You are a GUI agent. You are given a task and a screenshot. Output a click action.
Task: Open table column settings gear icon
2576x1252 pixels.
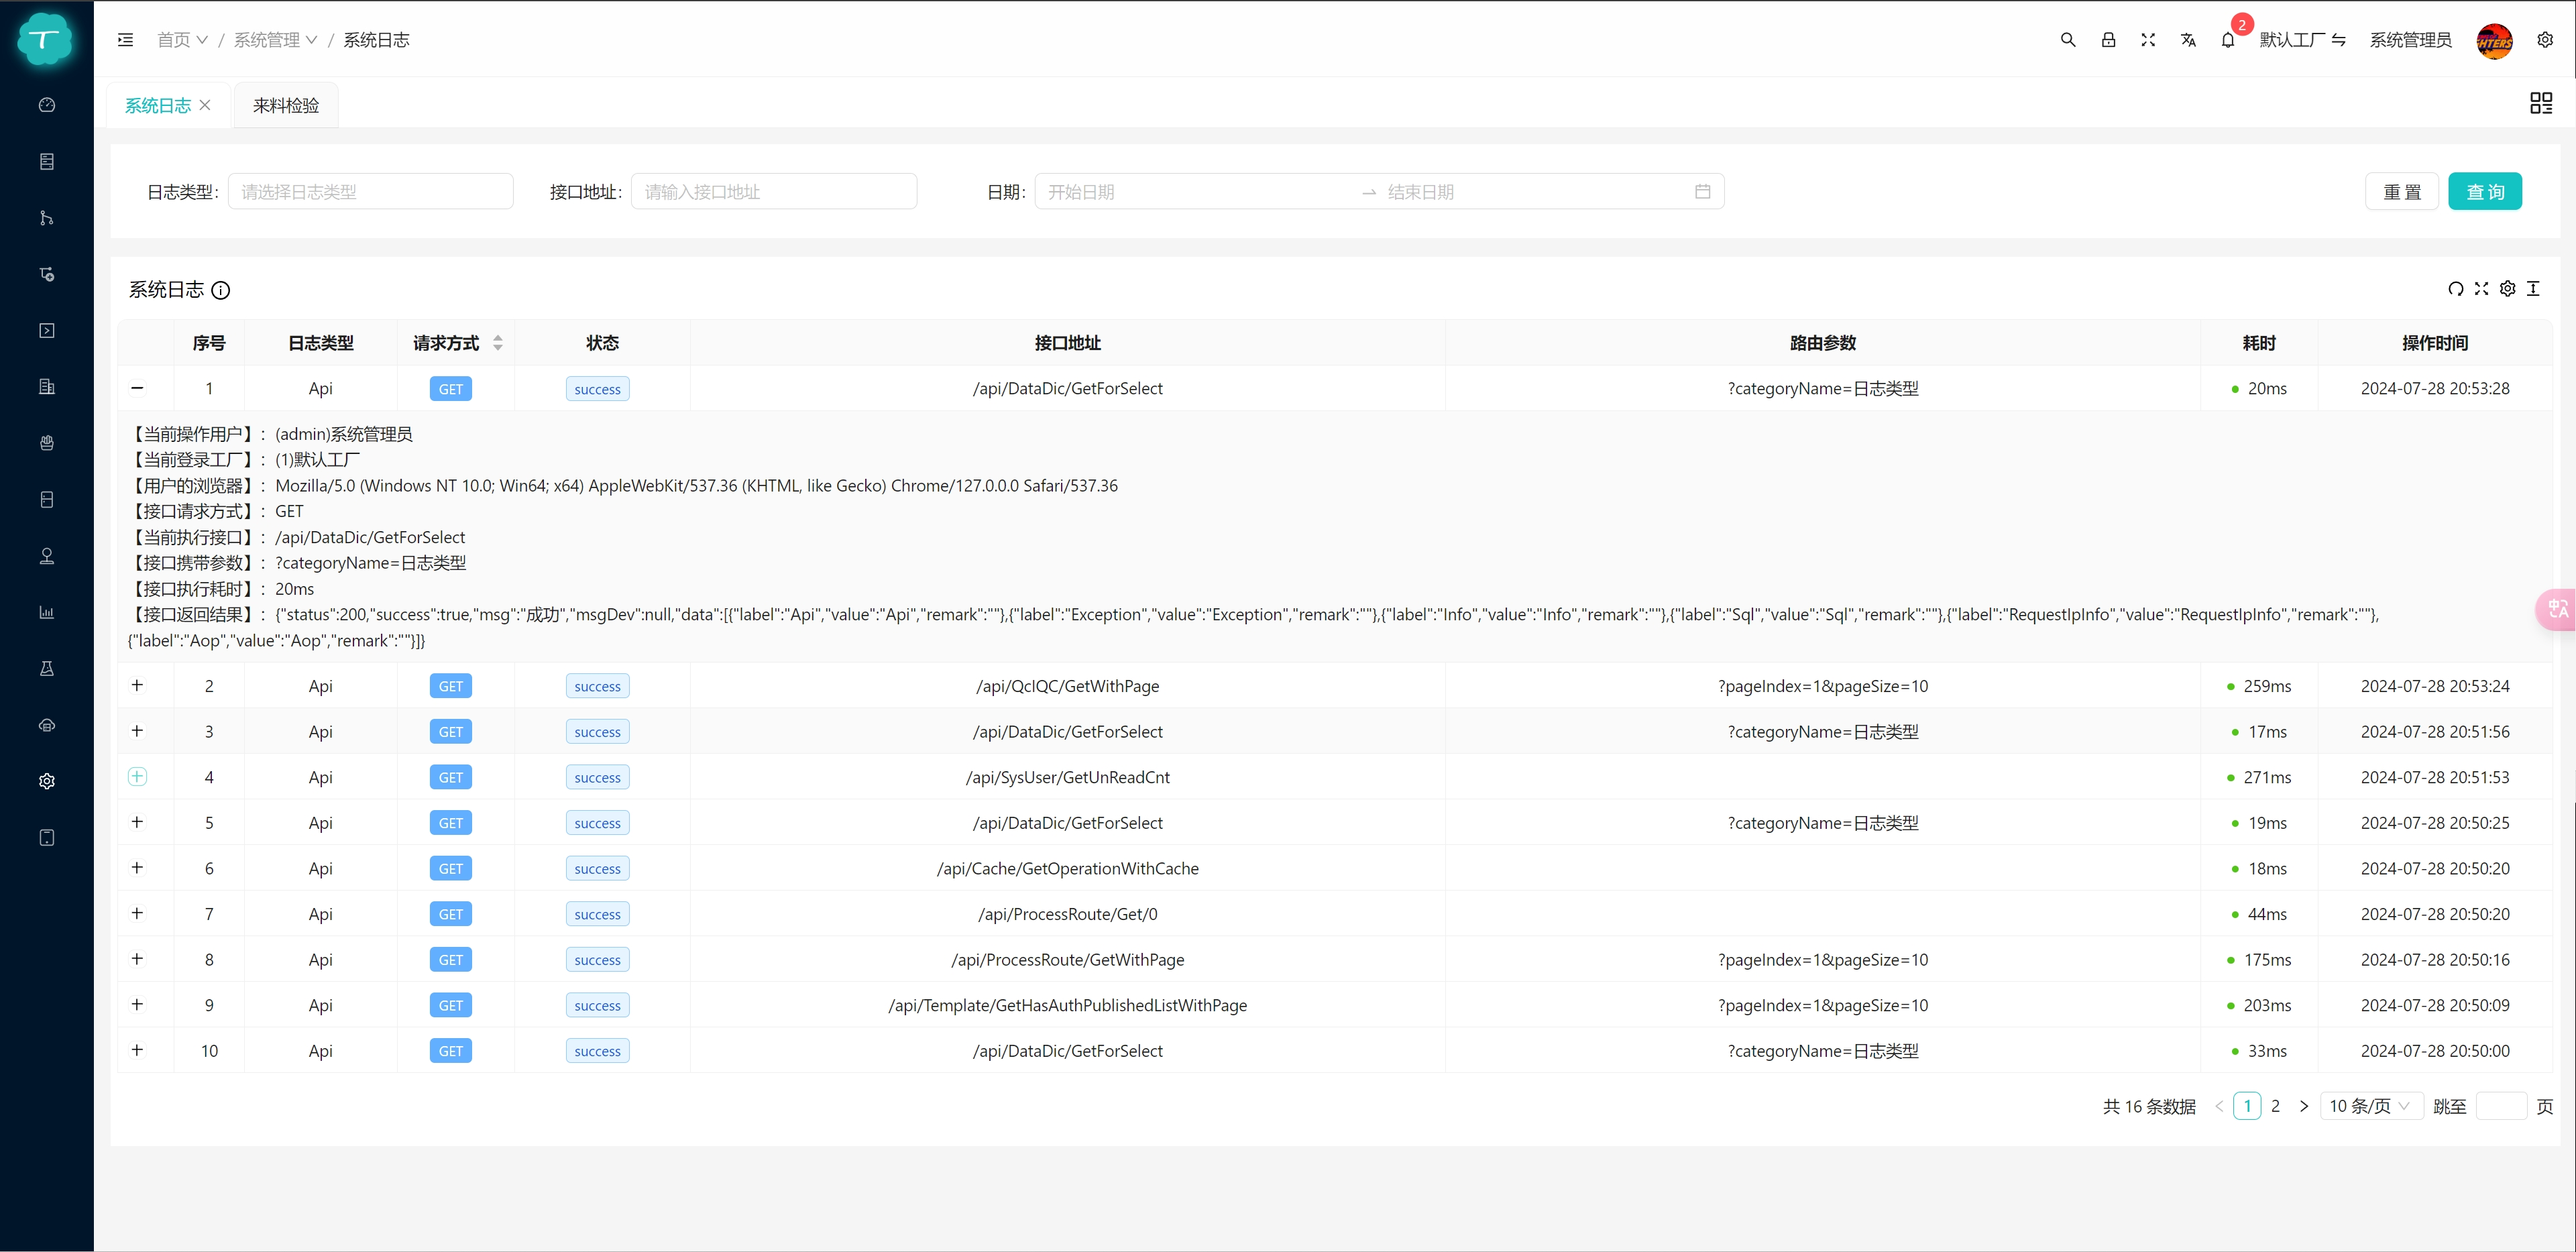tap(2507, 289)
